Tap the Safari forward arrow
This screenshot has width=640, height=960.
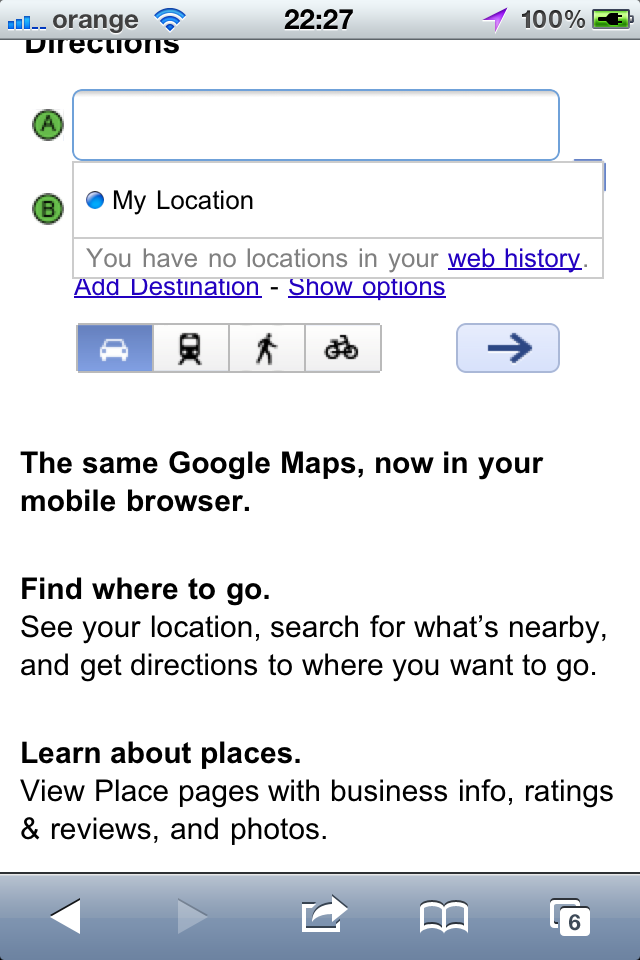coord(192,917)
